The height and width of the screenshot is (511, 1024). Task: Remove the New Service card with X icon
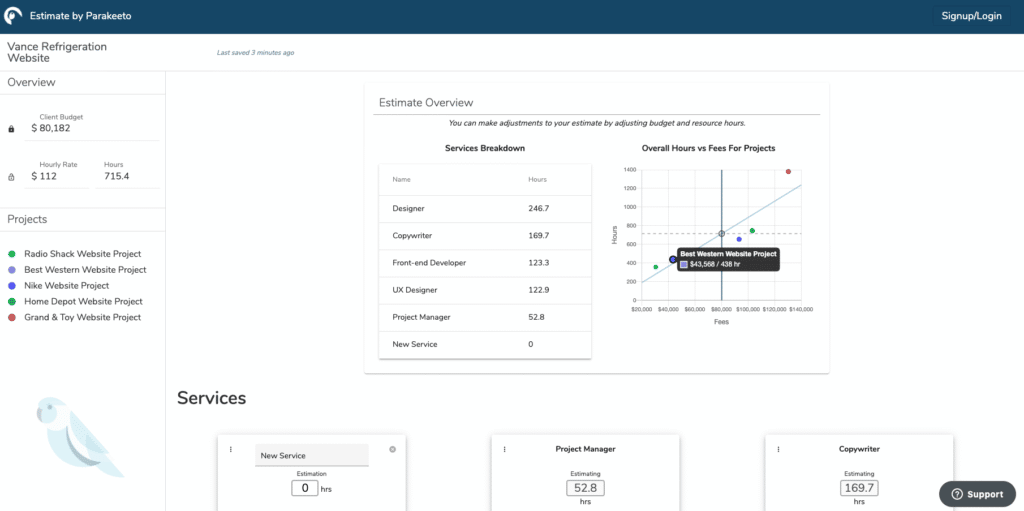pos(392,449)
